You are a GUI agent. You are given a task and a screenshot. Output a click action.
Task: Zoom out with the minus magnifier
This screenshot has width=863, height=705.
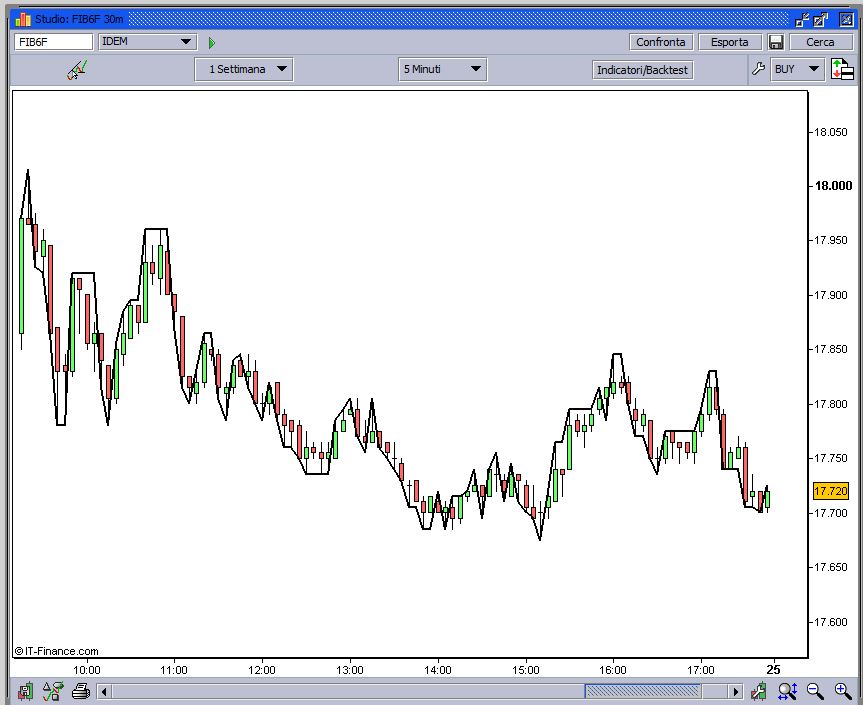click(815, 691)
